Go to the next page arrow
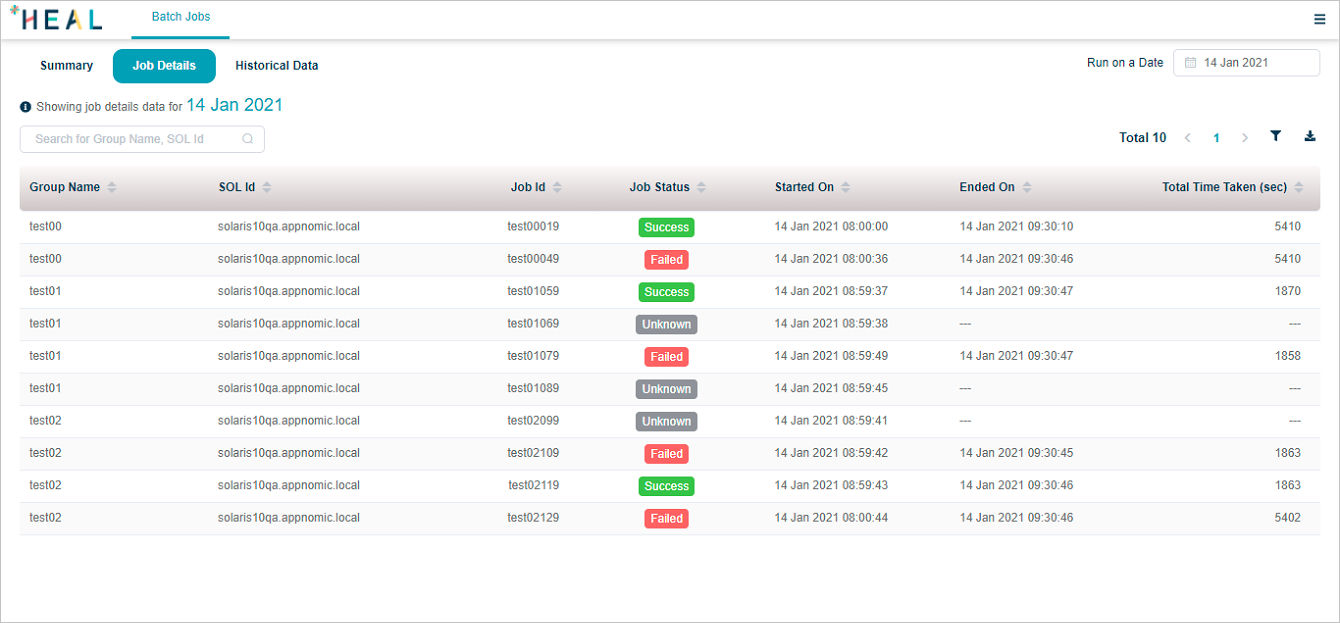This screenshot has height=623, width=1340. (1245, 138)
